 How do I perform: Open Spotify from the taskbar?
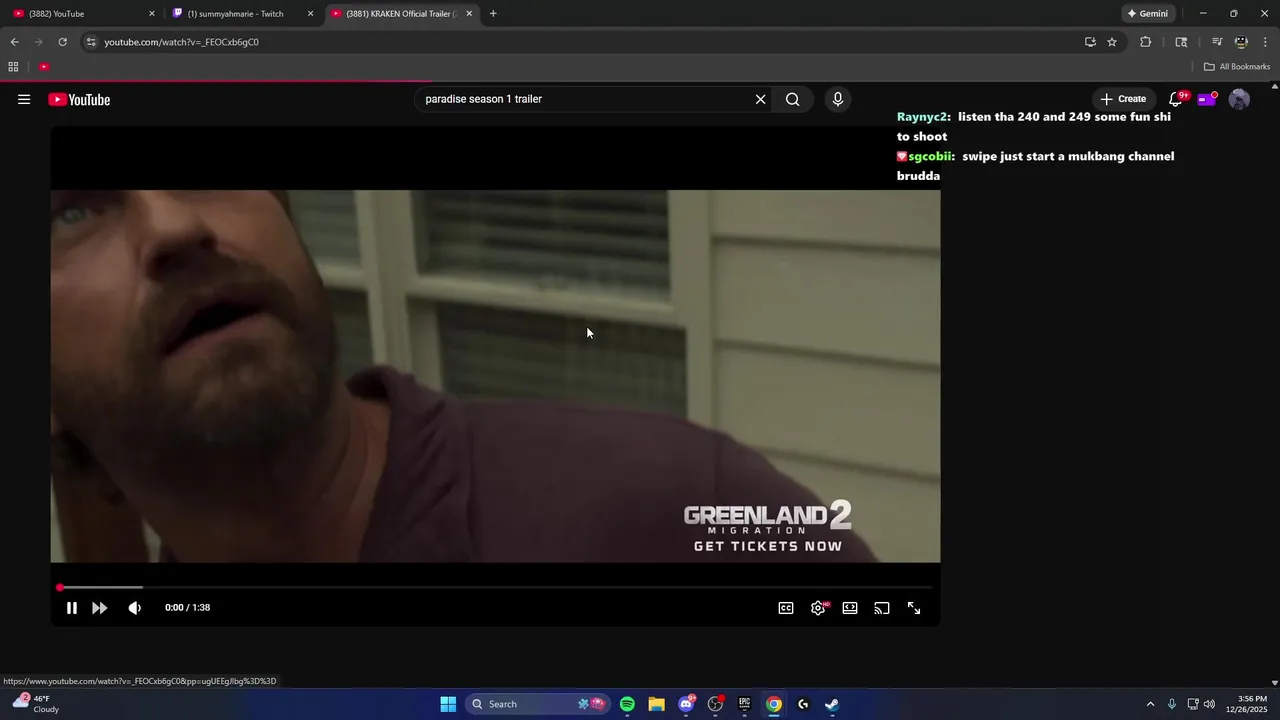(x=627, y=704)
